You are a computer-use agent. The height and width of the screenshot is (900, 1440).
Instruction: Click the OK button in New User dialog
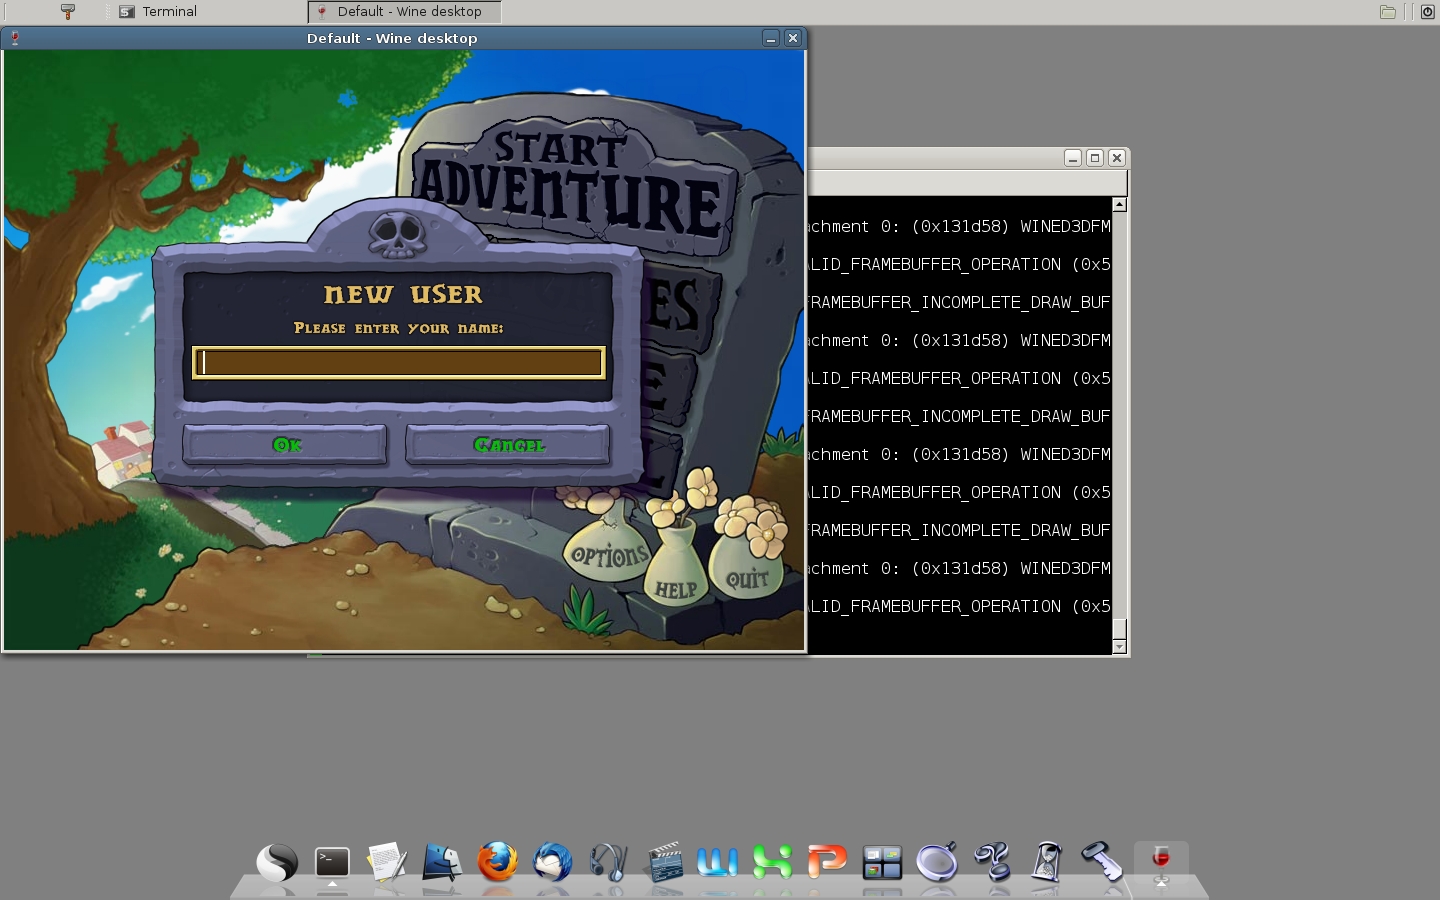coord(285,445)
